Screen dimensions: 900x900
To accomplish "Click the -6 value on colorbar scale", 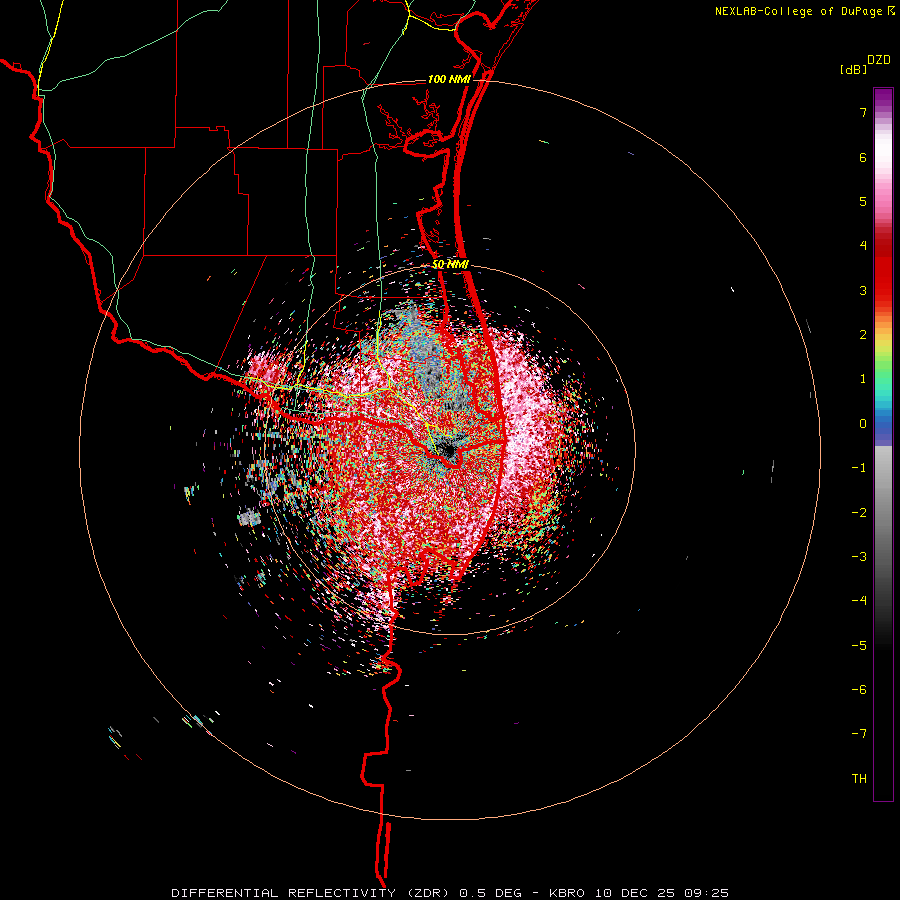I will (x=859, y=690).
